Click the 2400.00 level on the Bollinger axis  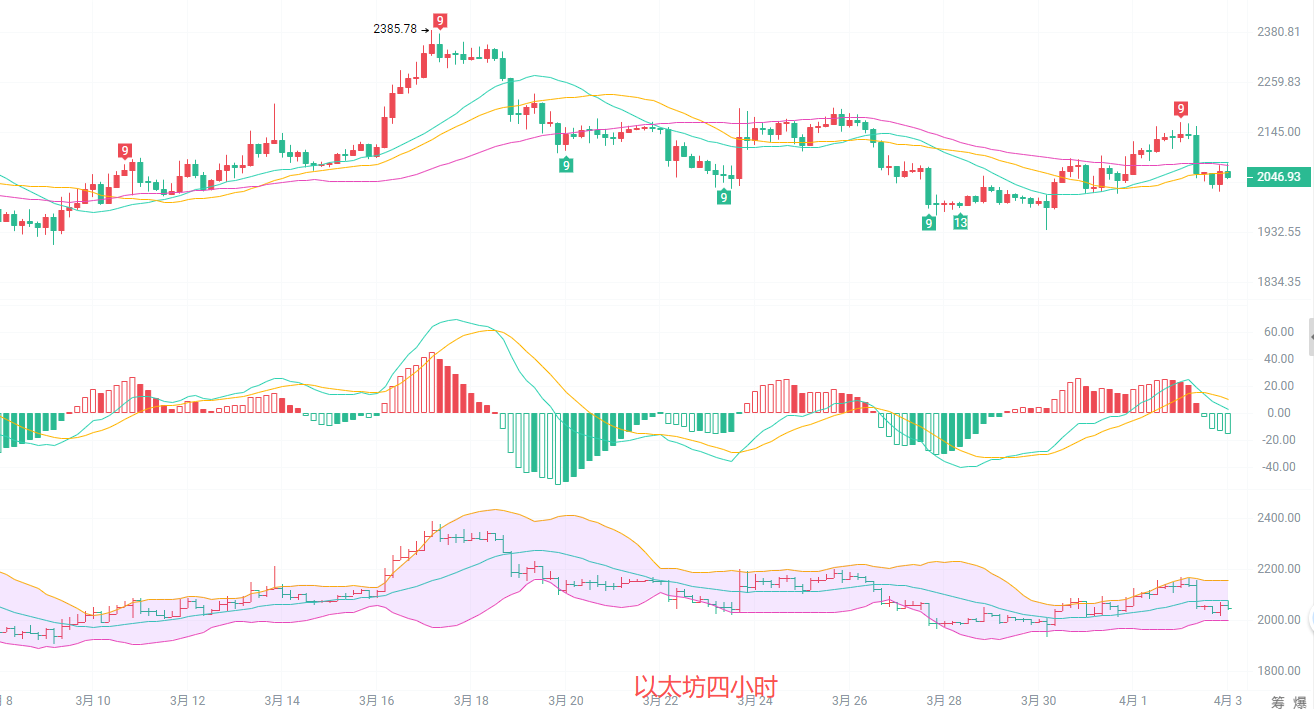(x=1278, y=518)
